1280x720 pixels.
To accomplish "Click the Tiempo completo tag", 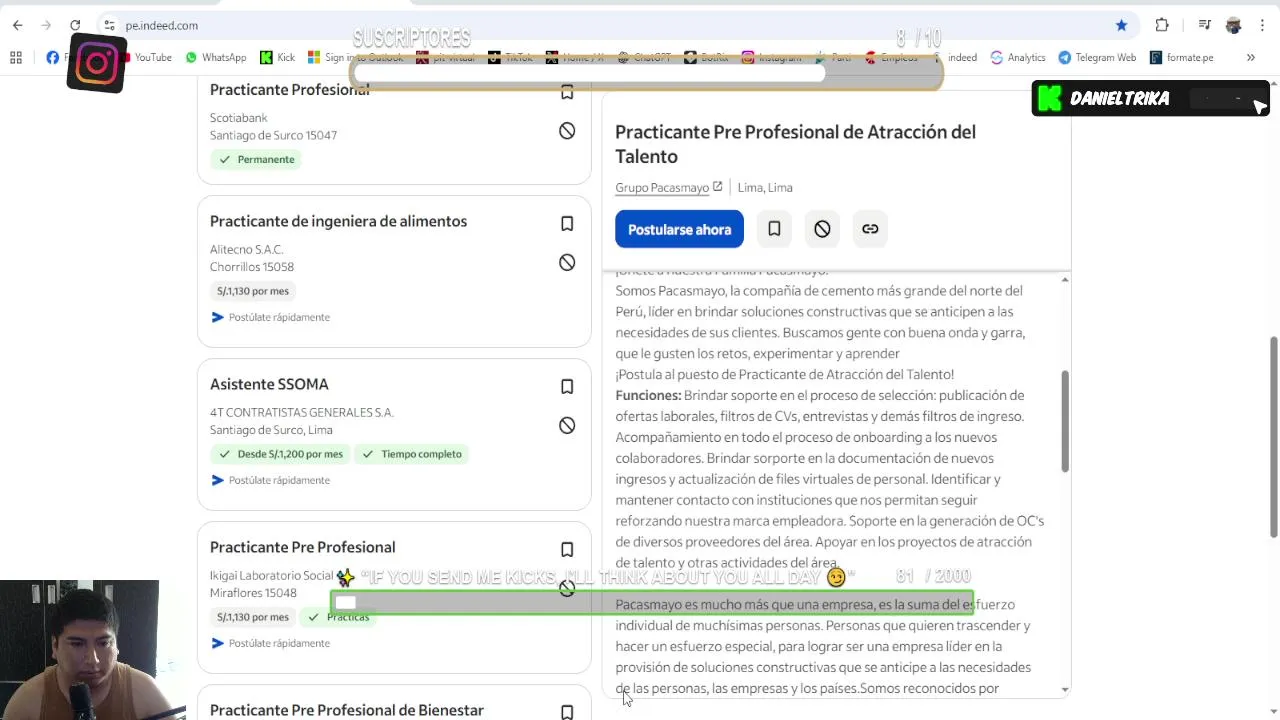I will [x=411, y=454].
